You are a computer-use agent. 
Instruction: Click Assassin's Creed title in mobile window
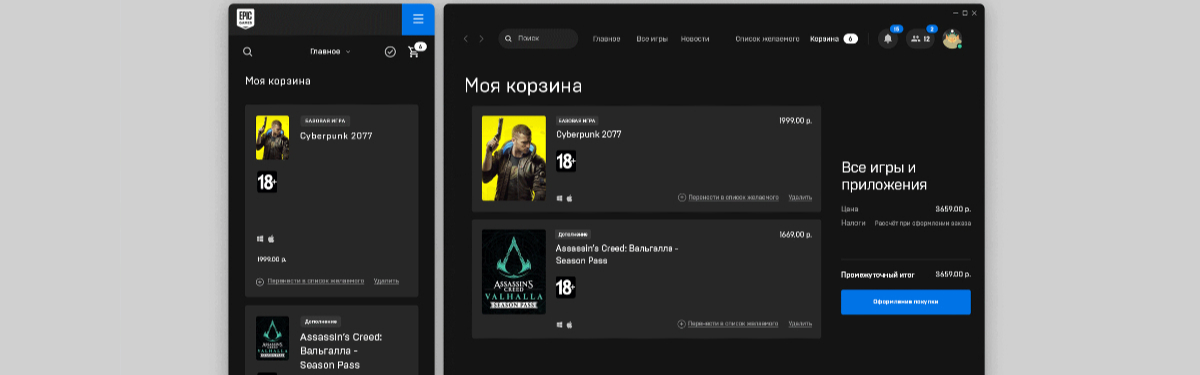pyautogui.click(x=341, y=351)
